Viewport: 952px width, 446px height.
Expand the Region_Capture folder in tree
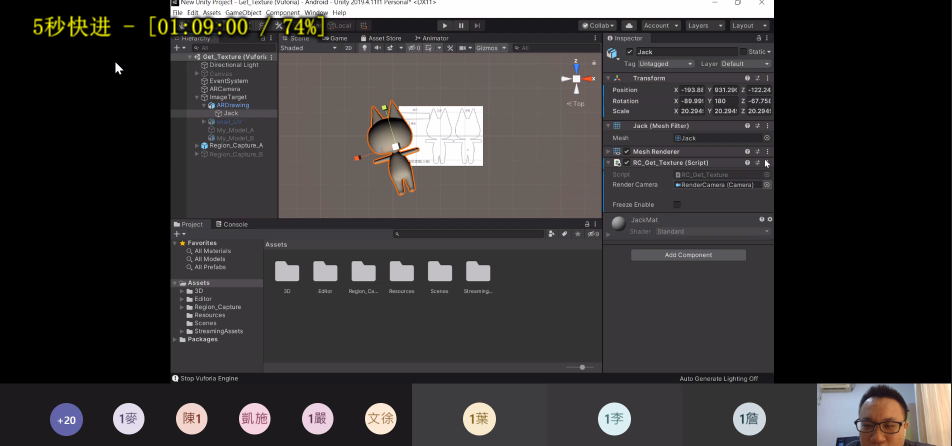tap(181, 307)
